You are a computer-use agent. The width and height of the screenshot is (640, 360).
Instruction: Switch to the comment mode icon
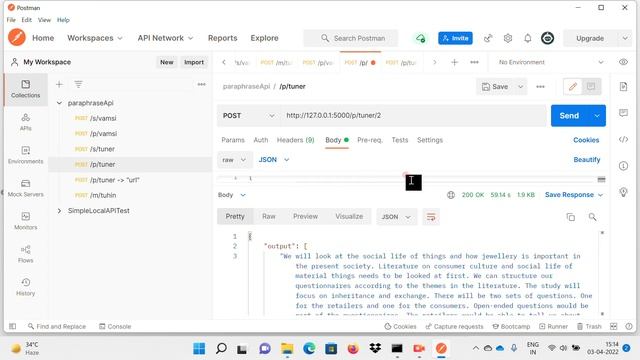coord(591,87)
